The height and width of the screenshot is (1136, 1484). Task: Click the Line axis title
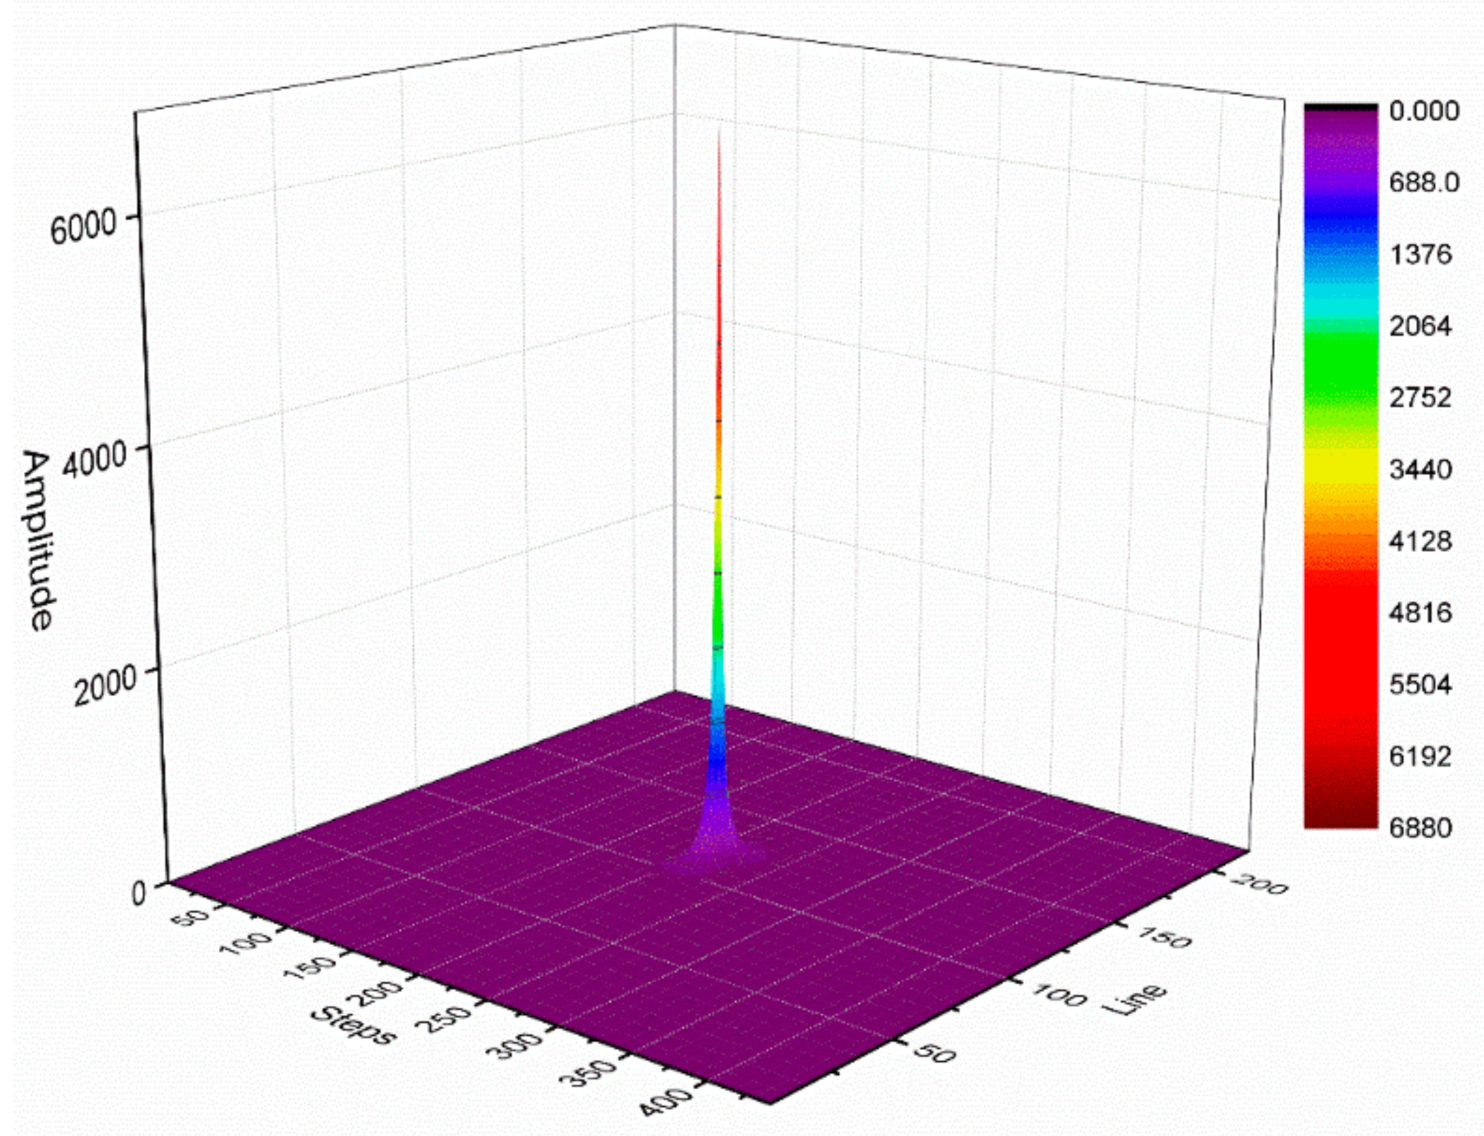1135,999
